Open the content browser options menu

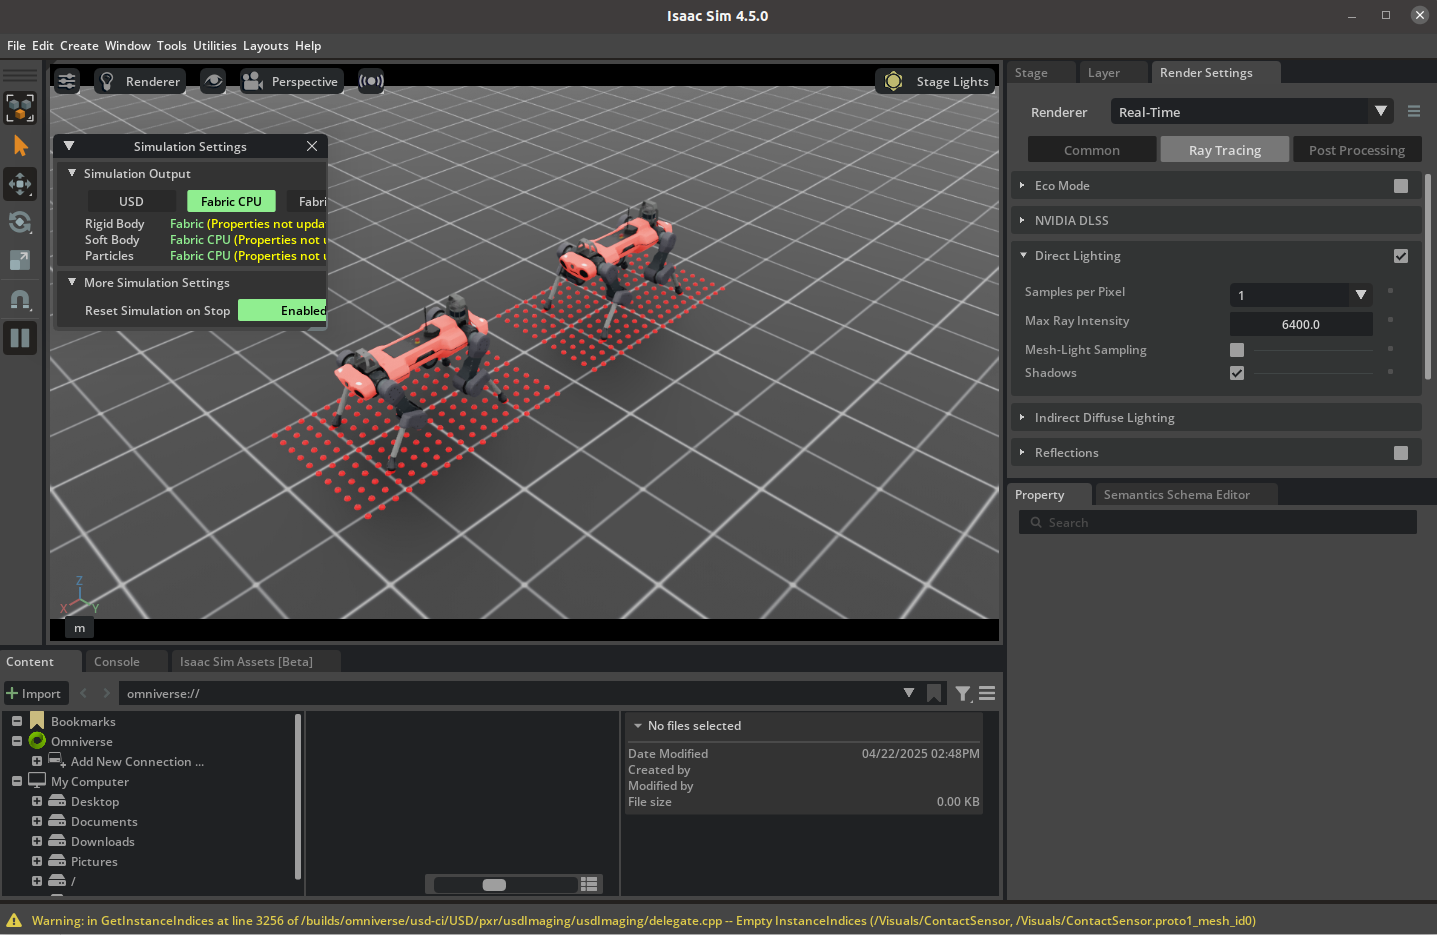click(987, 693)
